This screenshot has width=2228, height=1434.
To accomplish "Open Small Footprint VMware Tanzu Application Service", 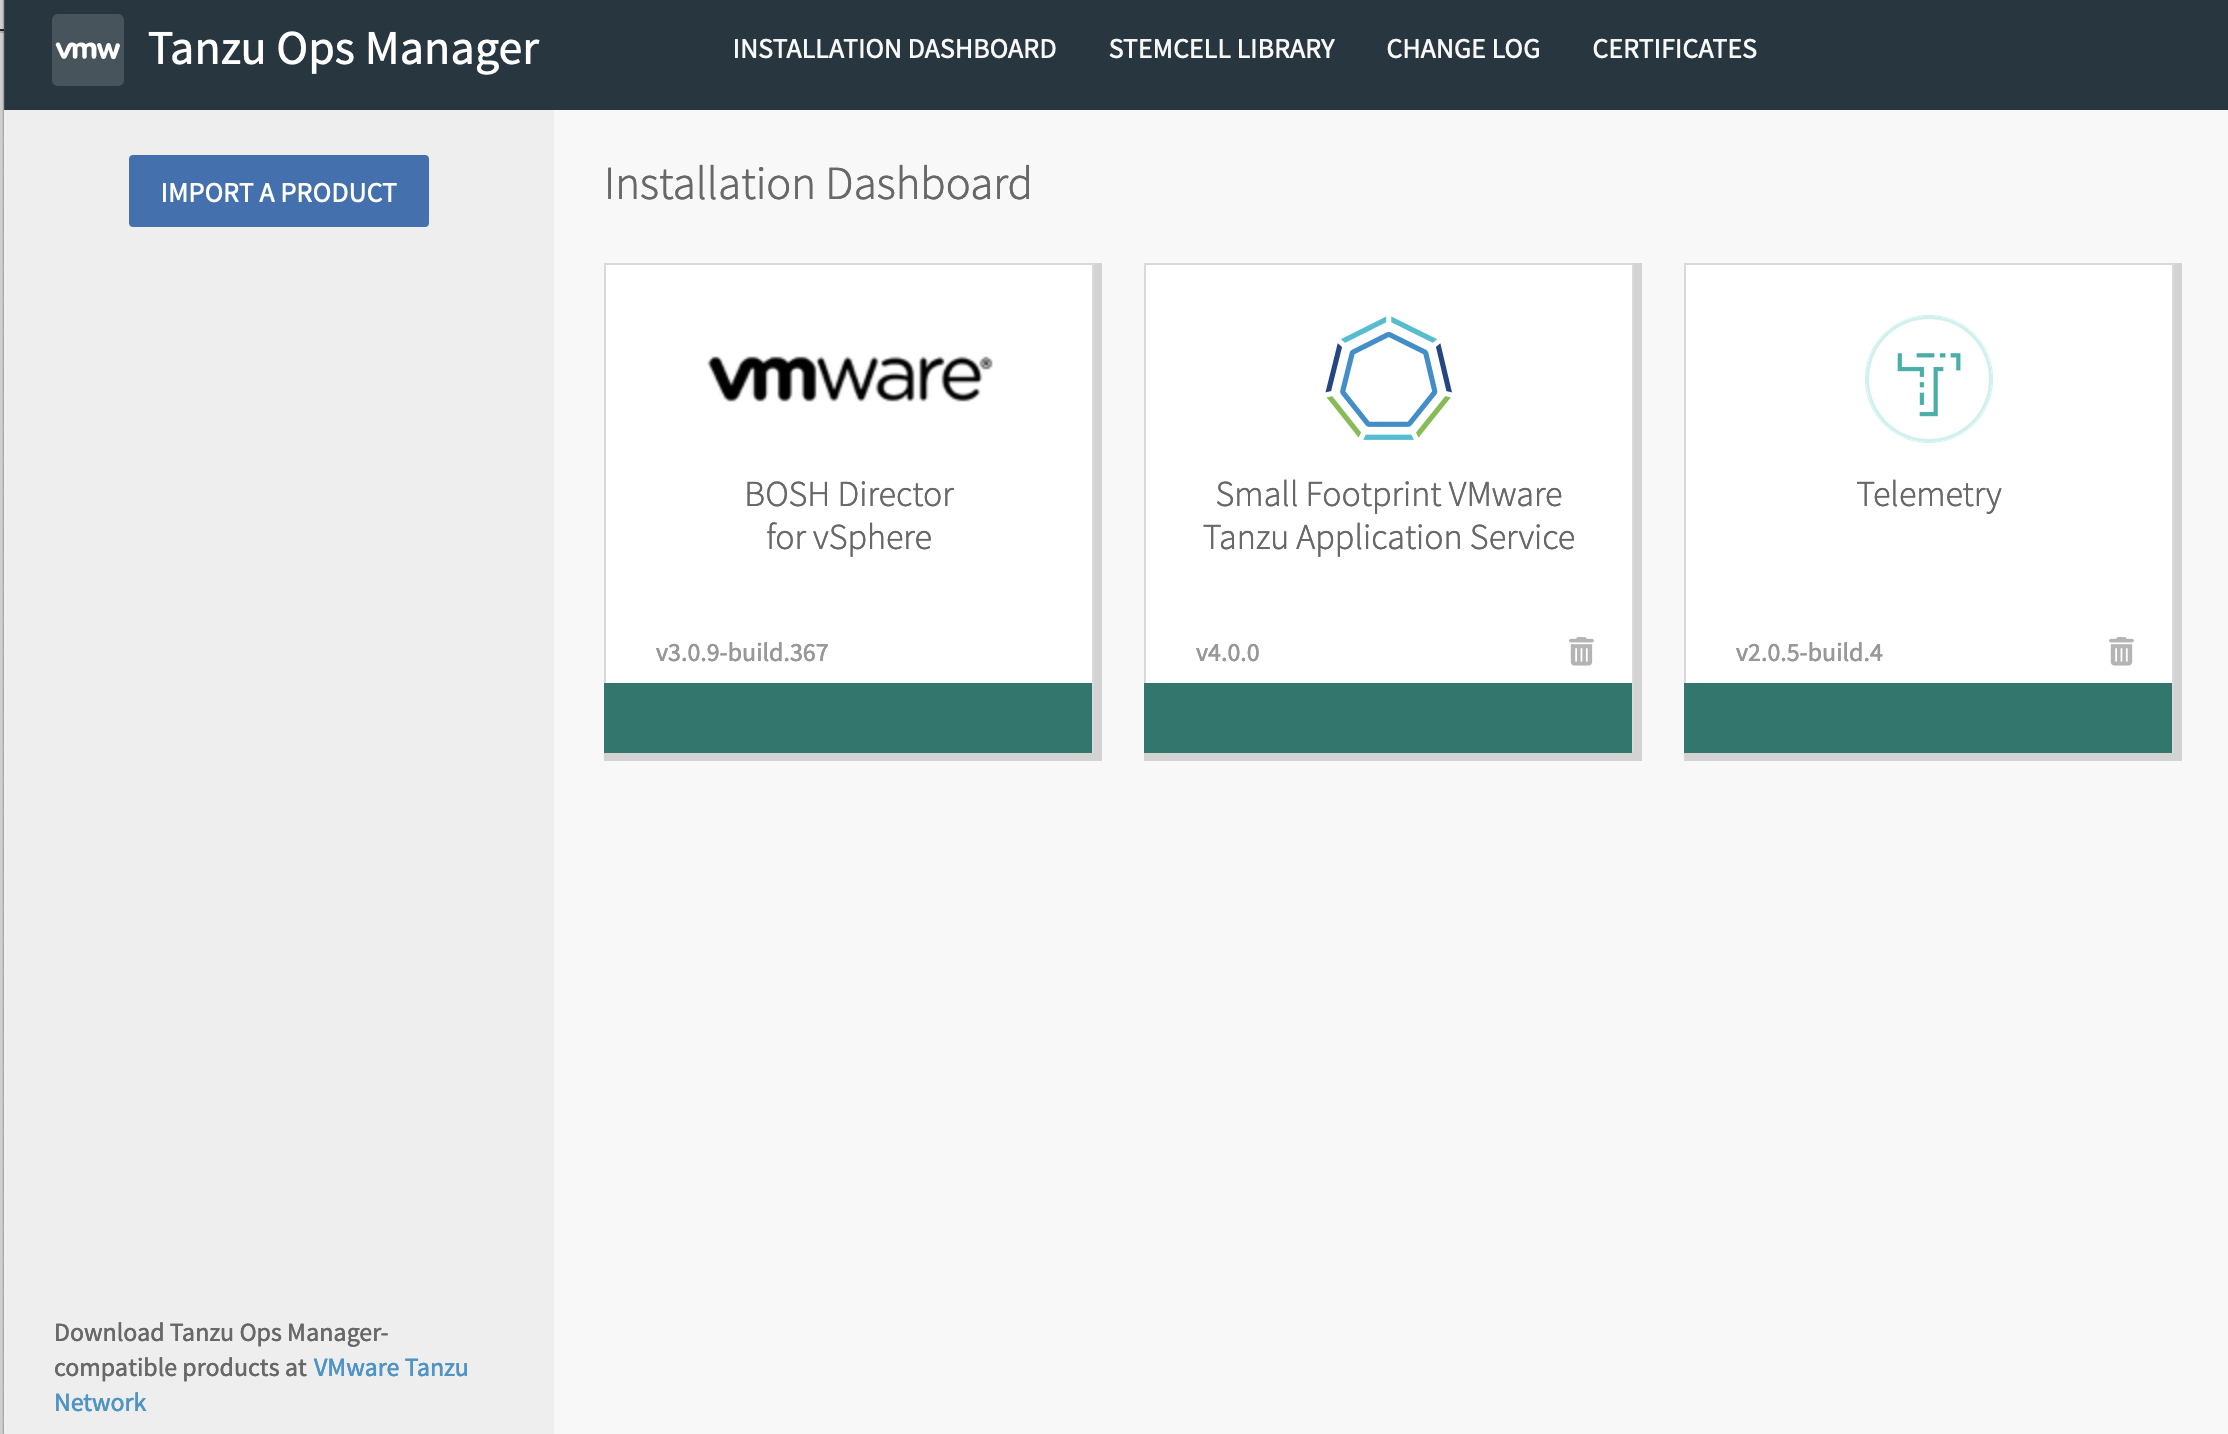I will 1388,516.
